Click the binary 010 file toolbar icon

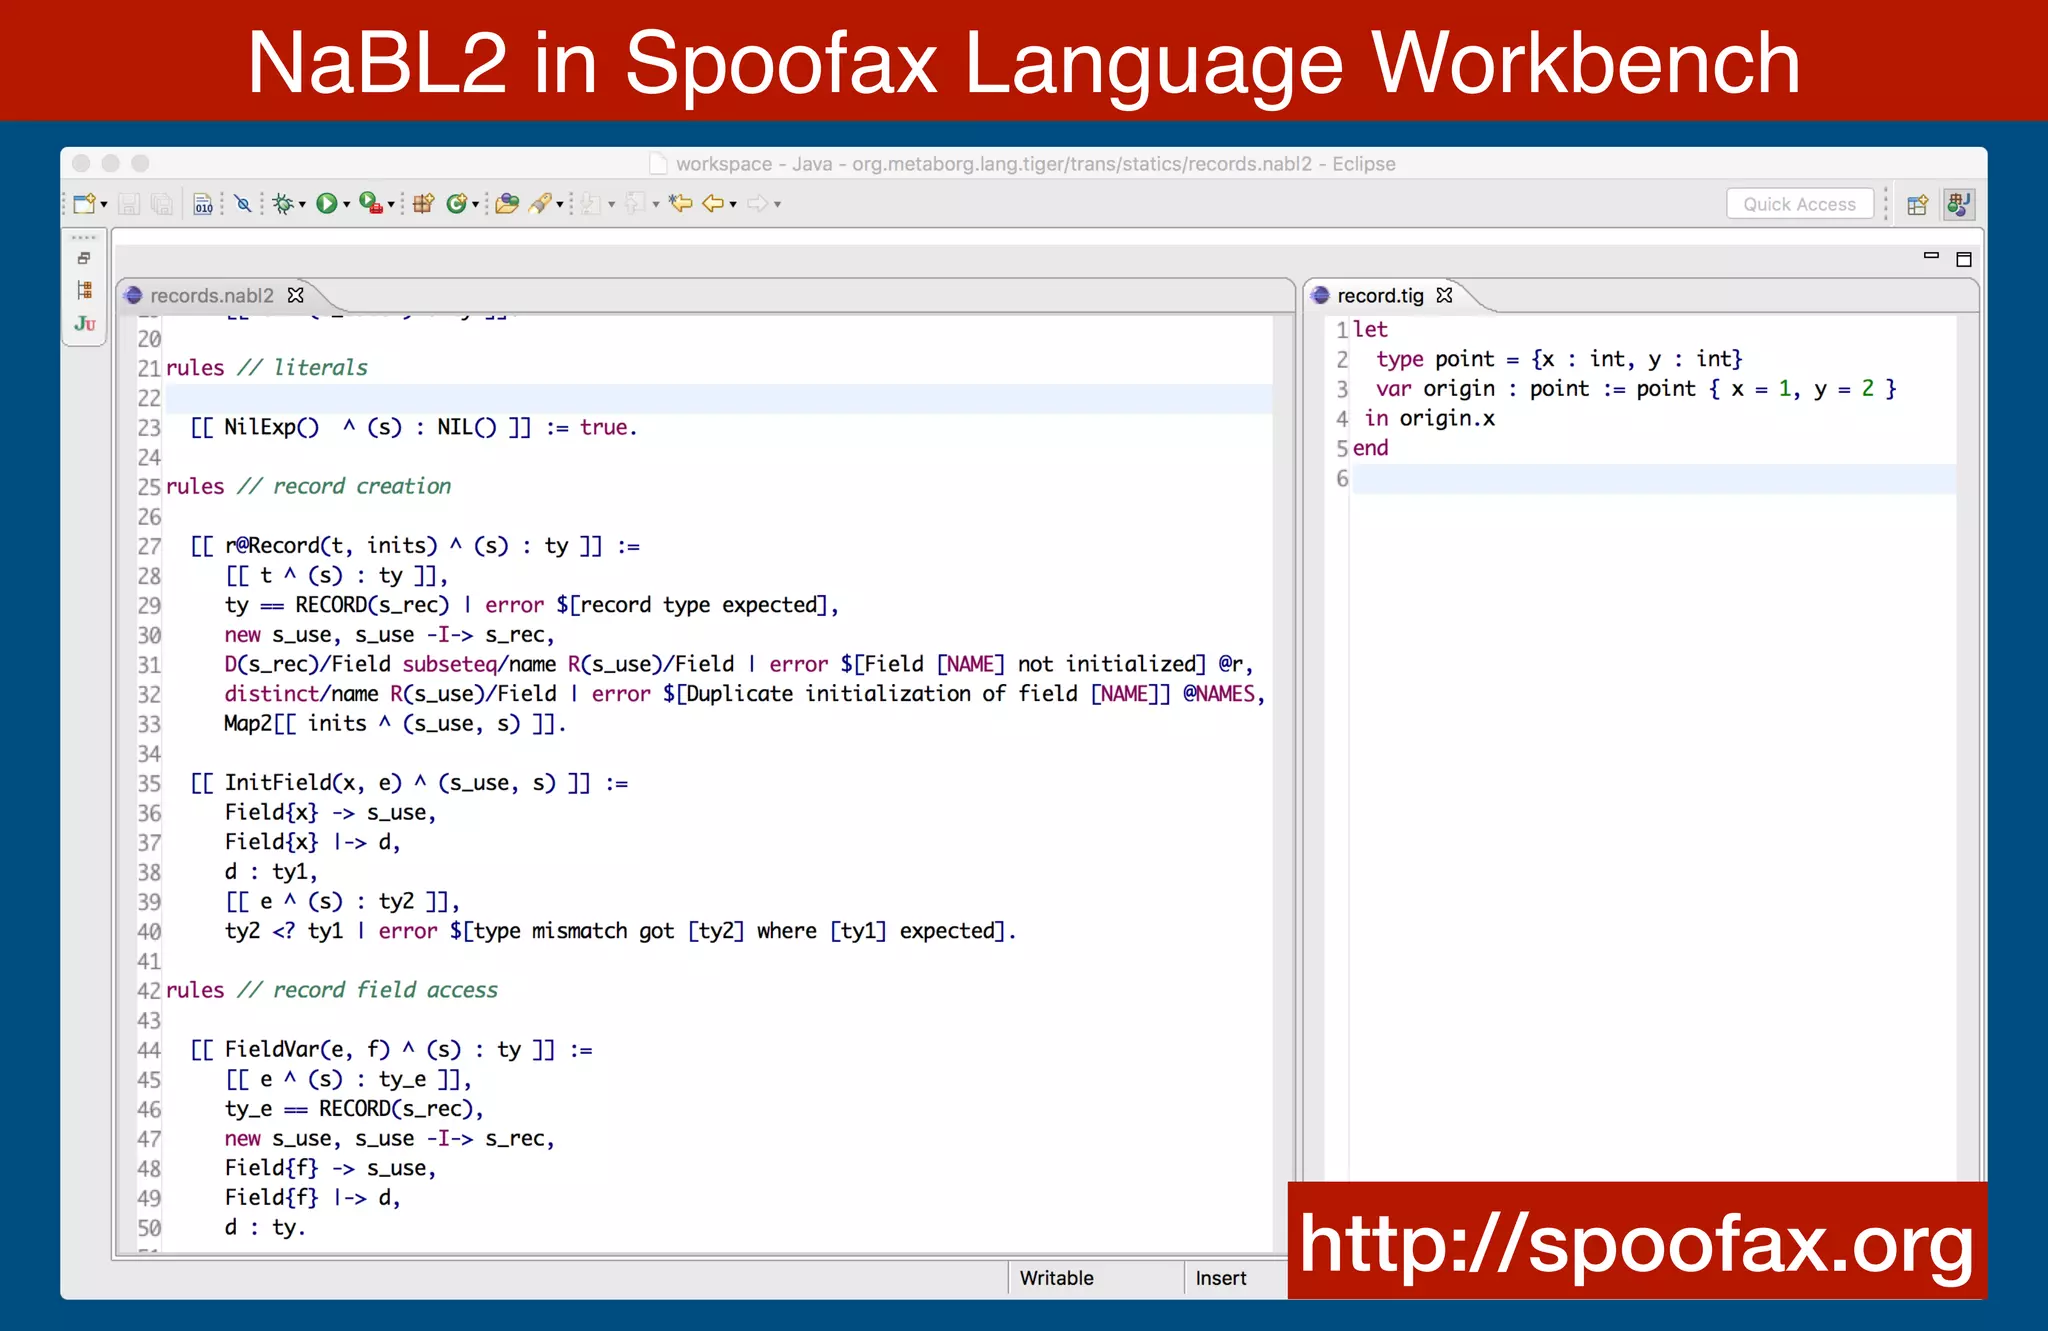click(x=203, y=204)
